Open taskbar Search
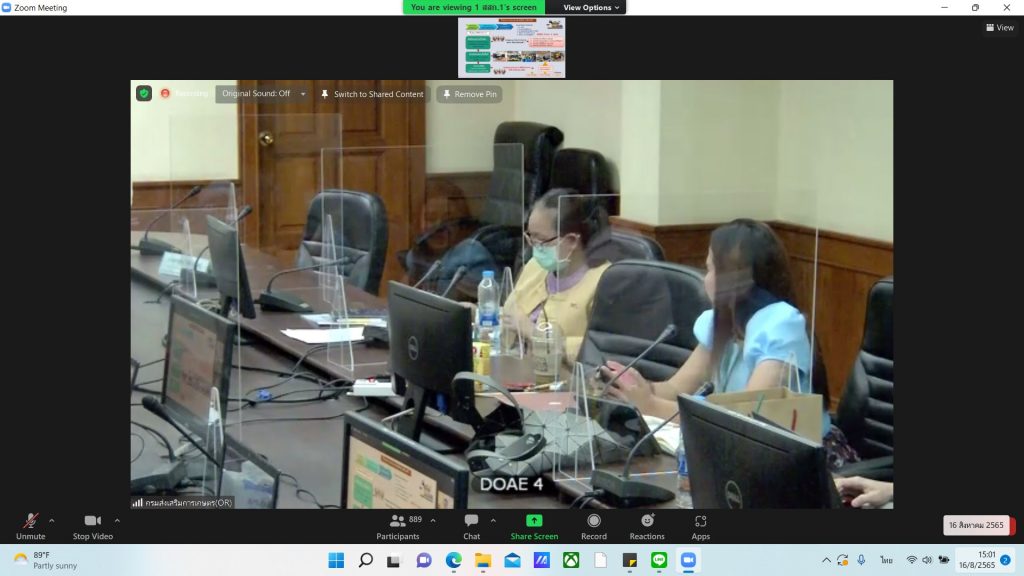The image size is (1024, 576). click(x=366, y=560)
